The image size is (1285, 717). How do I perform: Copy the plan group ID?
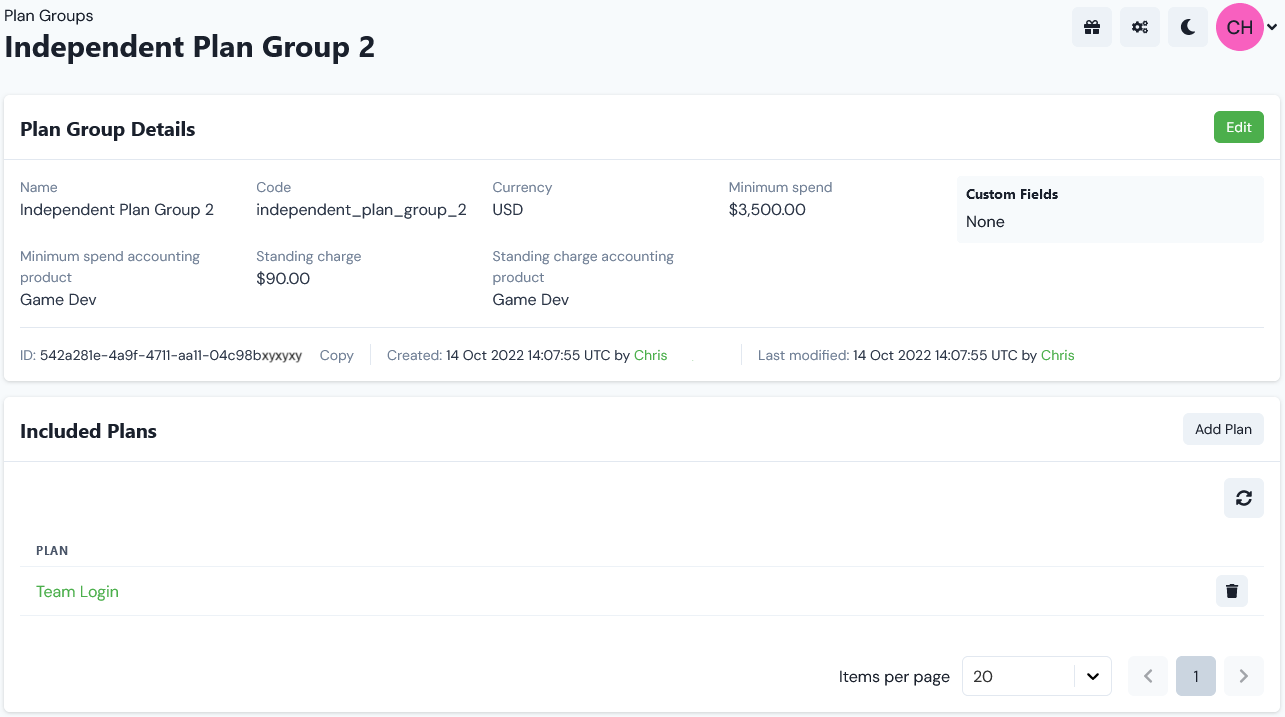point(336,355)
